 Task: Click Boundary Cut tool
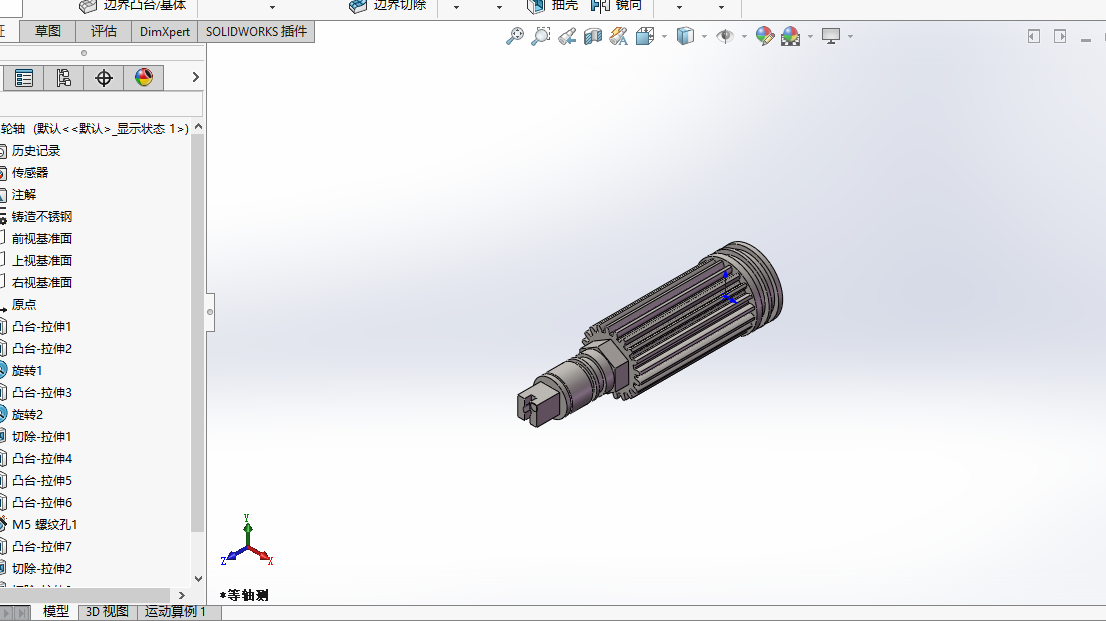tap(388, 6)
